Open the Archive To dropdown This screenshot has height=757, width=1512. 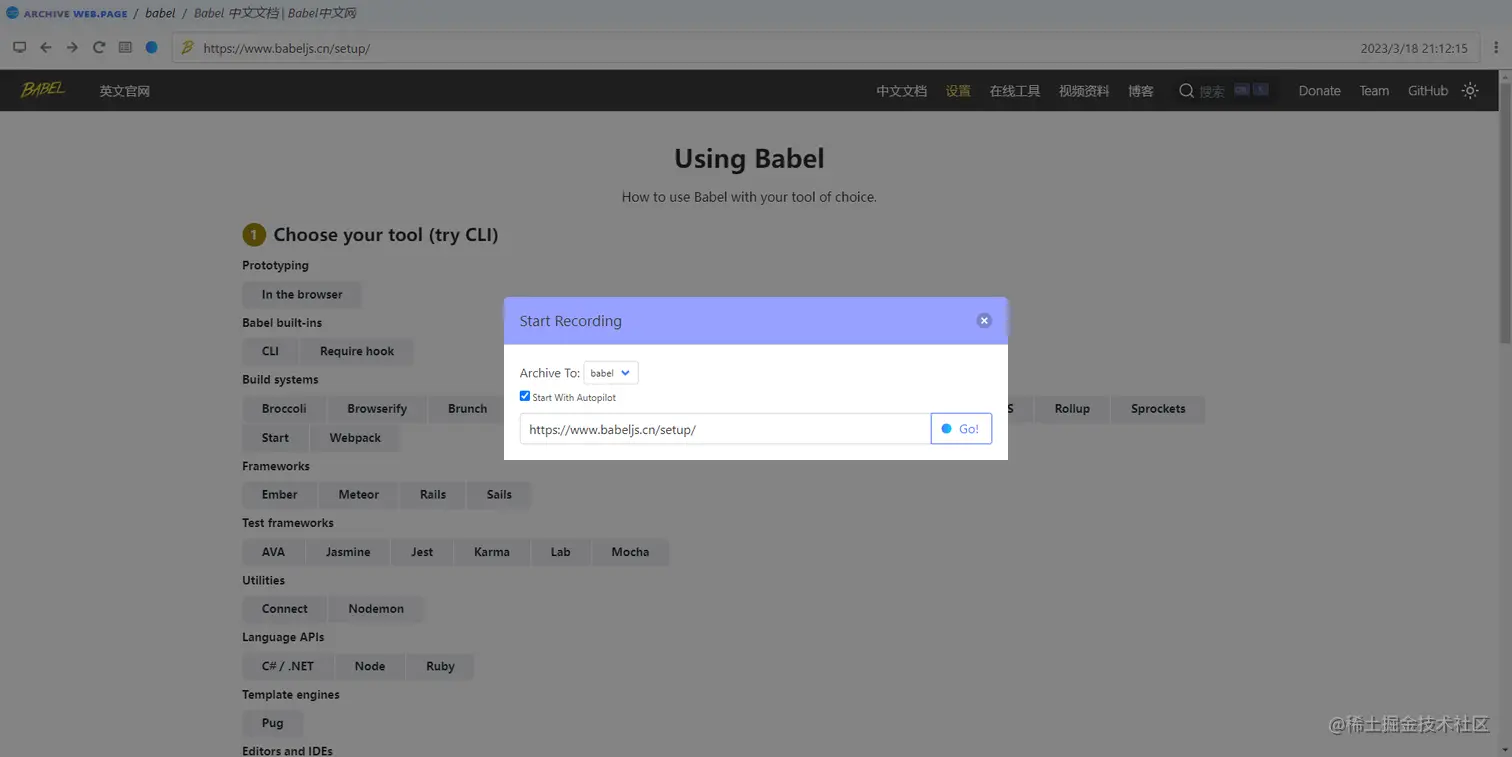610,373
